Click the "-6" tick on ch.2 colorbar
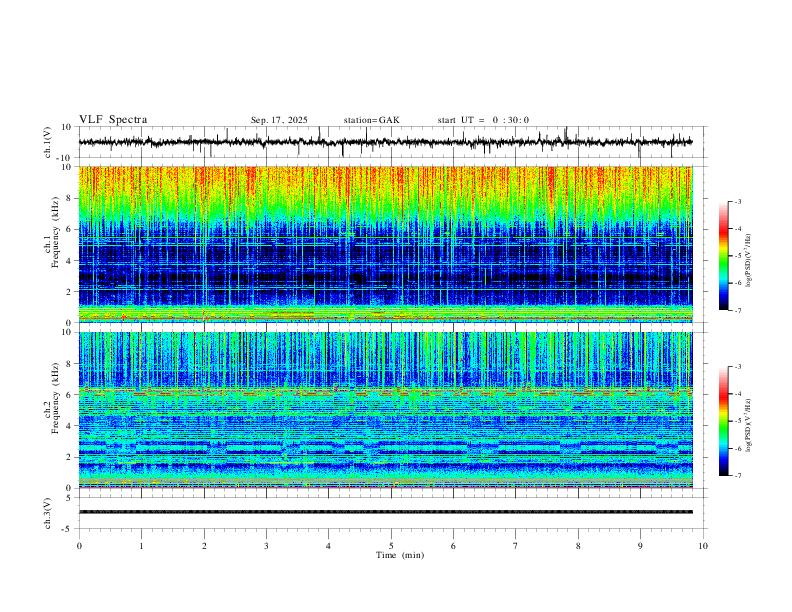The width and height of the screenshot is (792, 612). [737, 448]
